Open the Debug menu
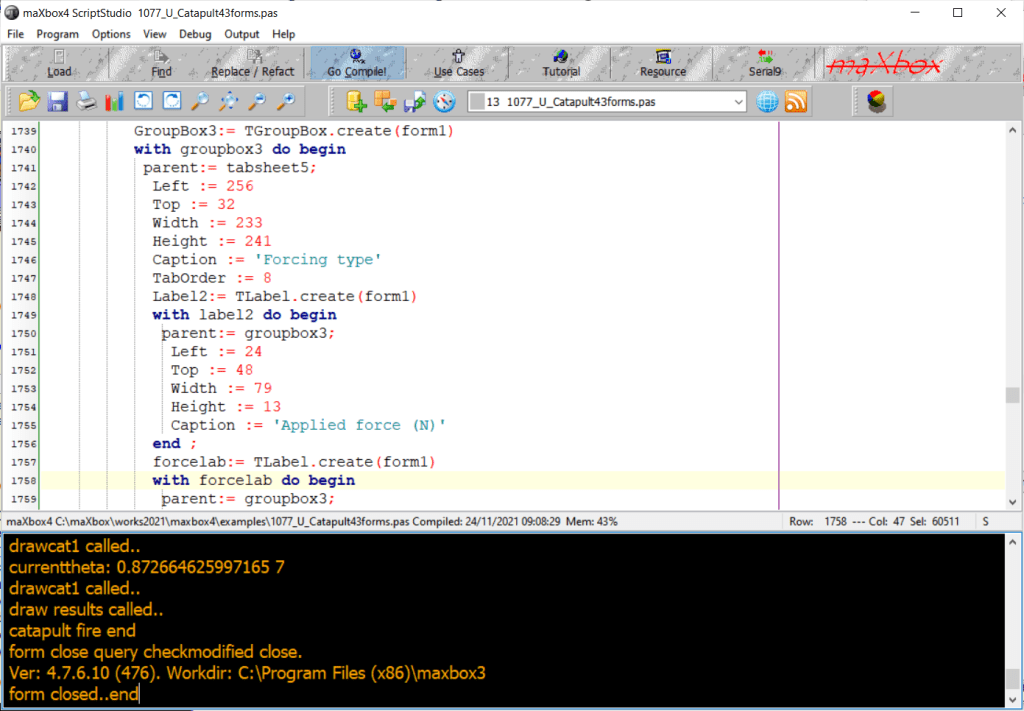1024x711 pixels. pos(195,34)
